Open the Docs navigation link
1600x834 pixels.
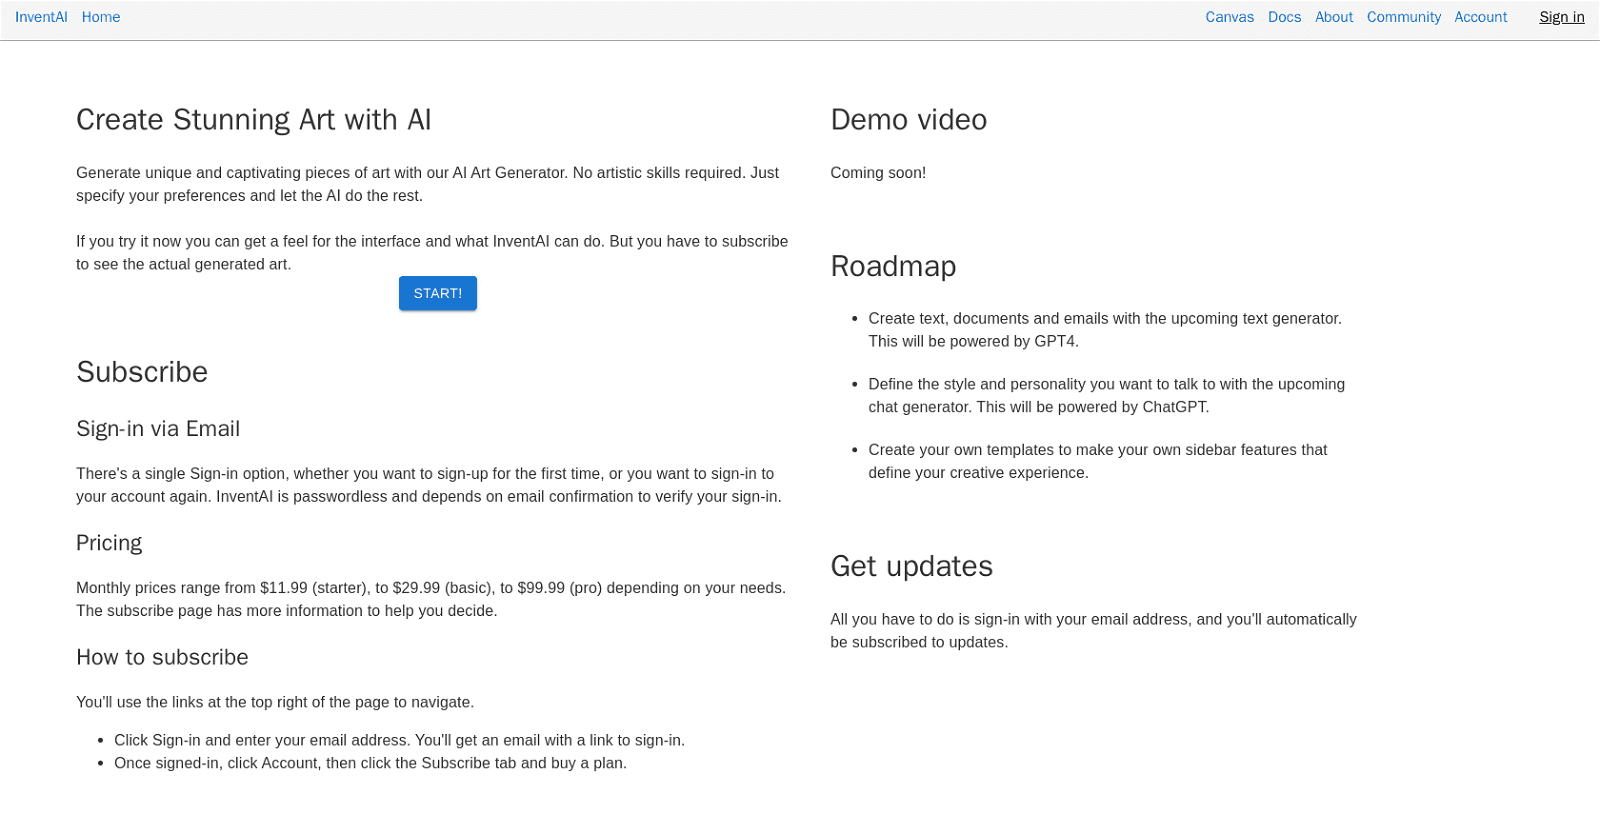pyautogui.click(x=1284, y=17)
